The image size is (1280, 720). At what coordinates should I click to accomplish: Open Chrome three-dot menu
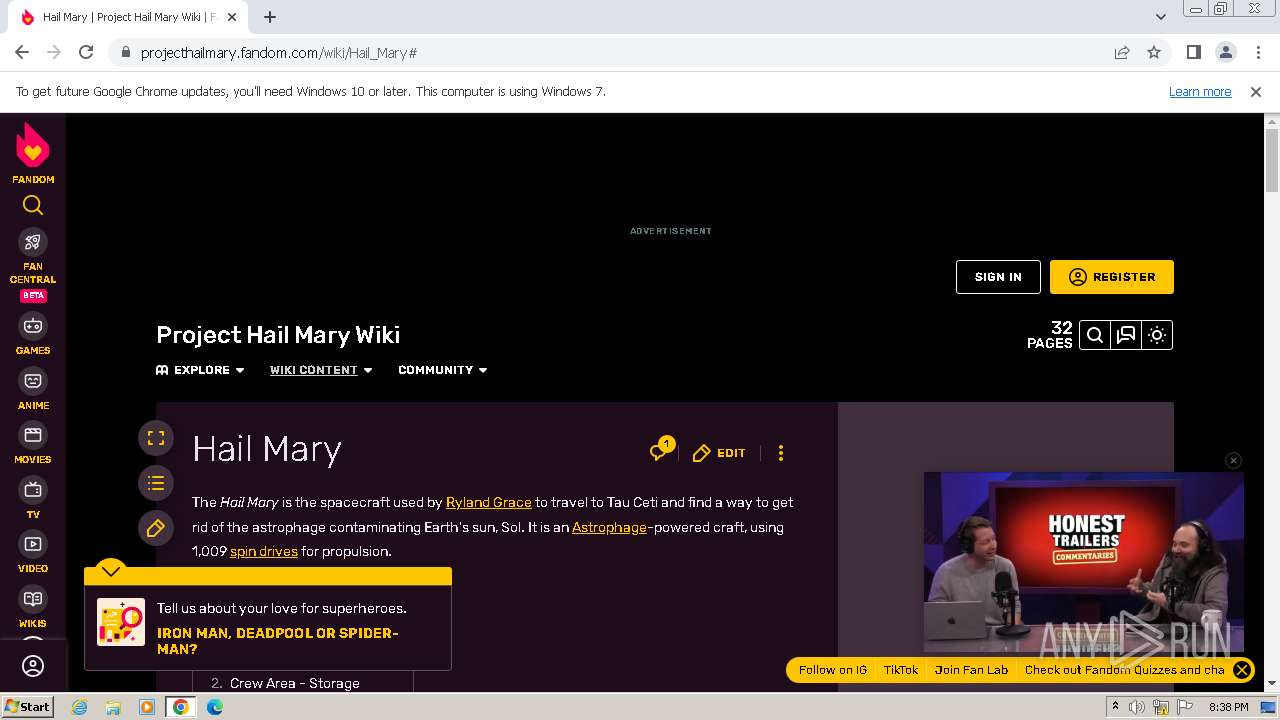[x=1258, y=52]
